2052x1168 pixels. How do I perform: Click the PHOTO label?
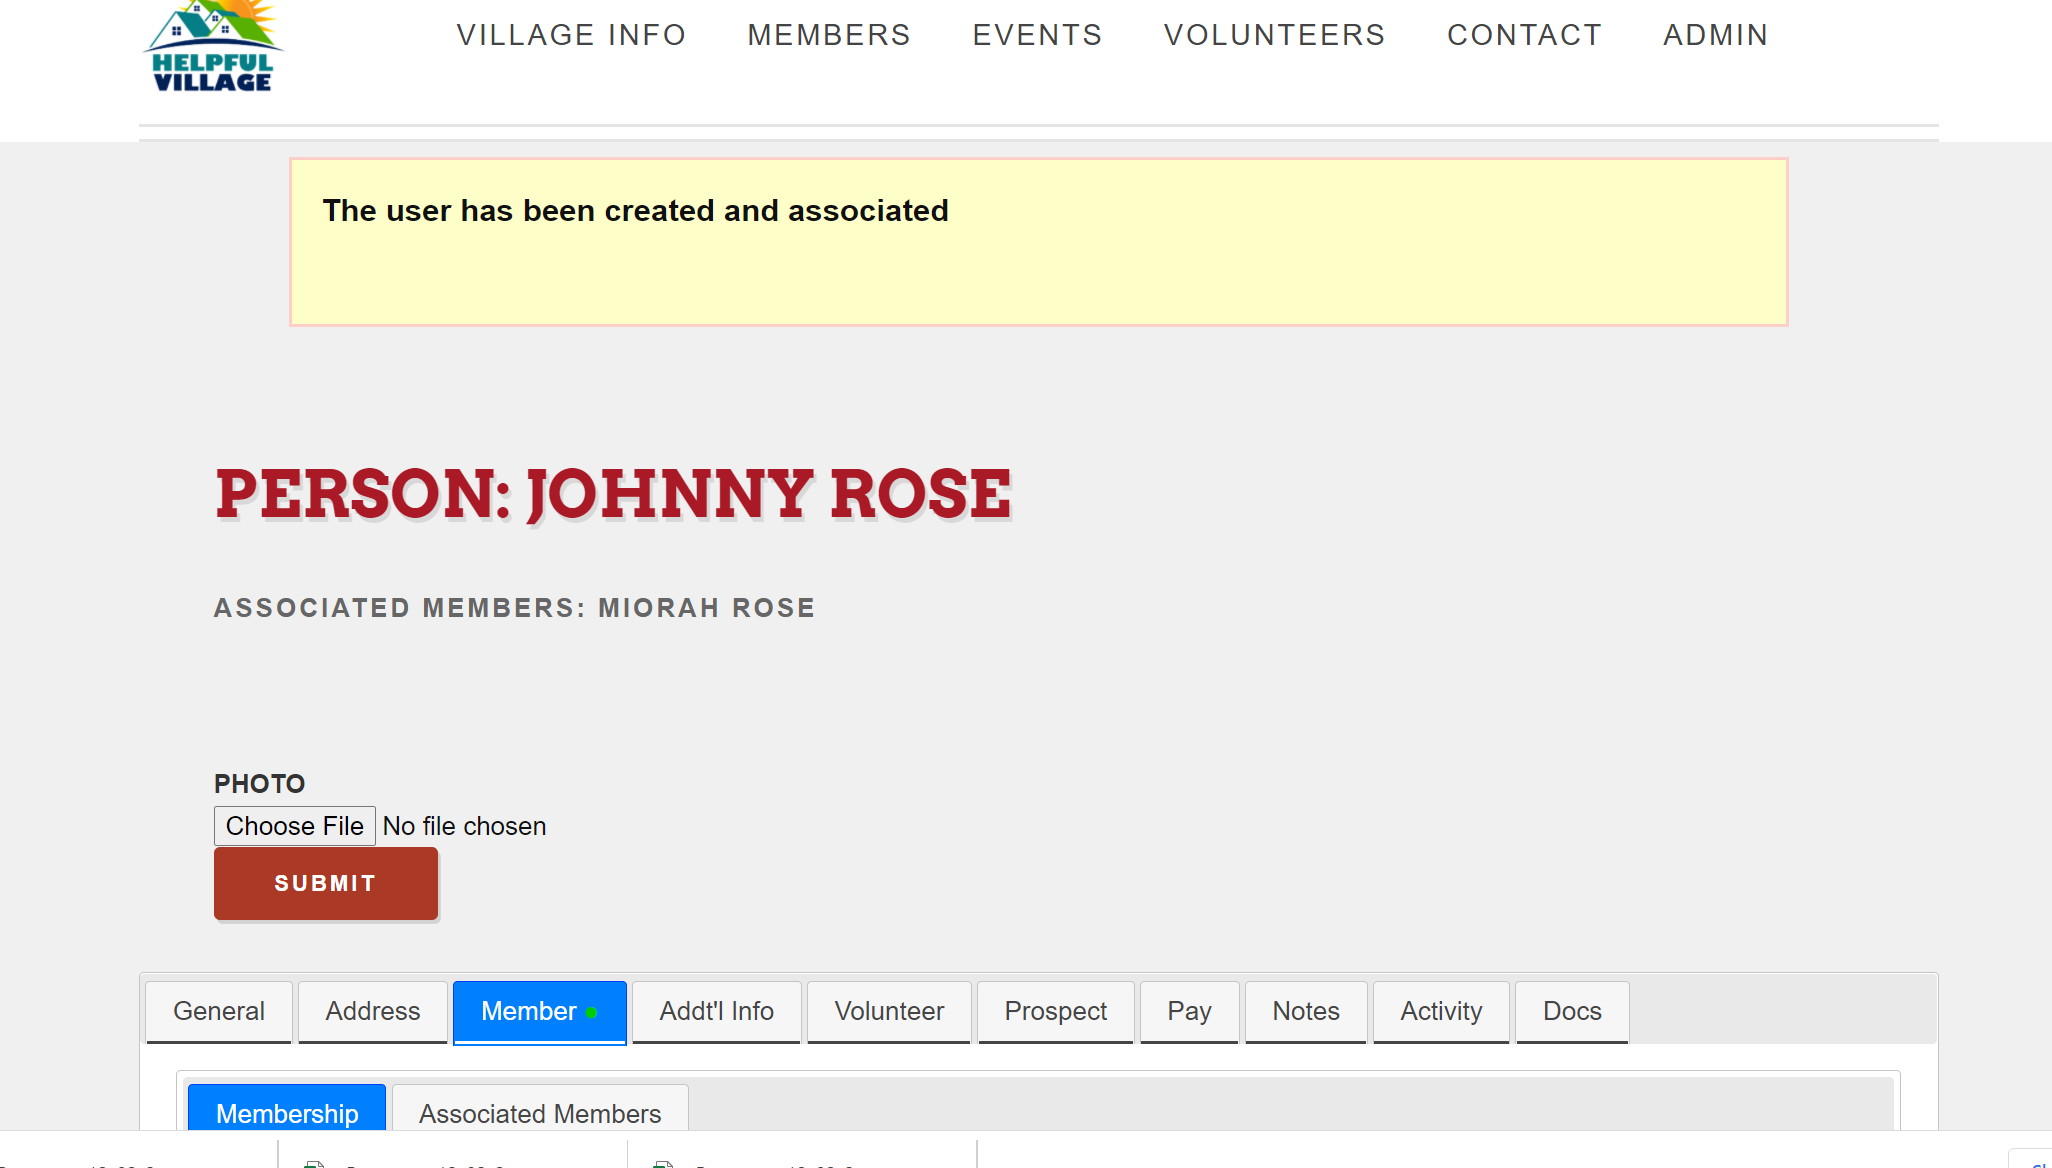(259, 784)
